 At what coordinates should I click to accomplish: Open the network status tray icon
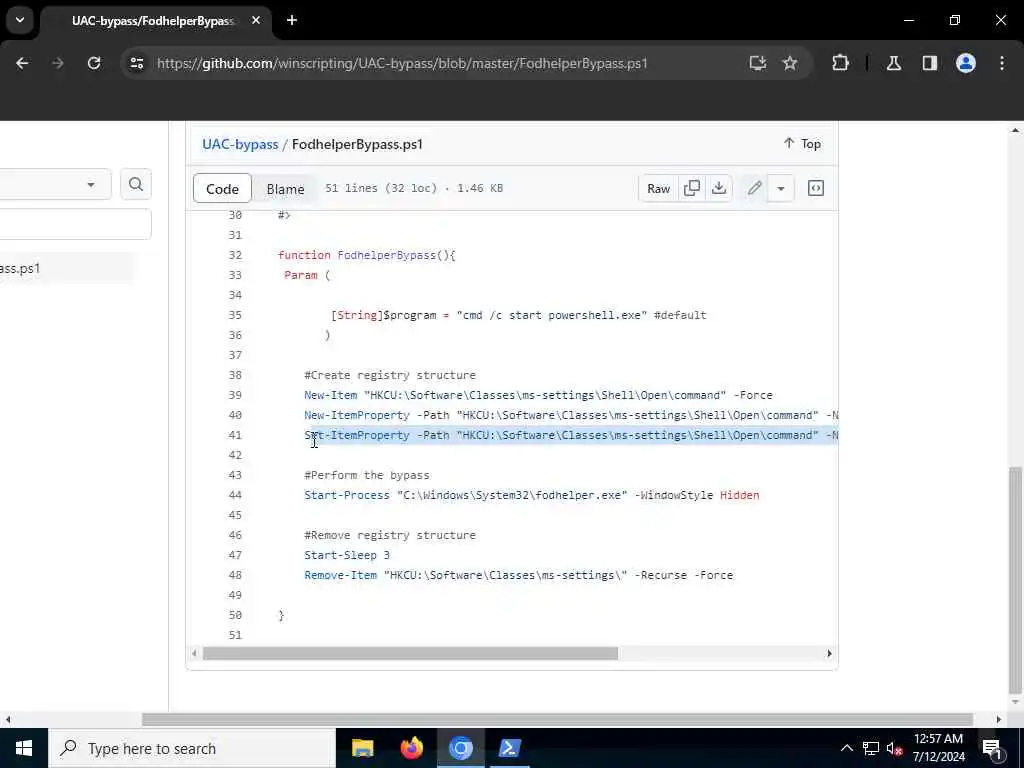pyautogui.click(x=871, y=748)
